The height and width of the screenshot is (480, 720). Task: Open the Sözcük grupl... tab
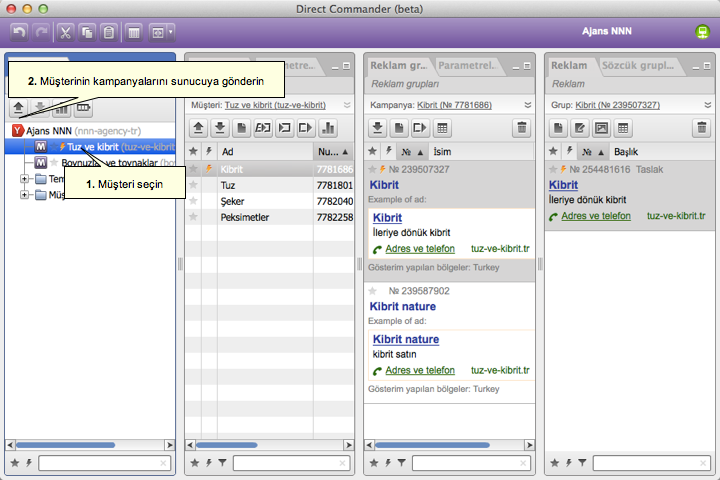[638, 66]
